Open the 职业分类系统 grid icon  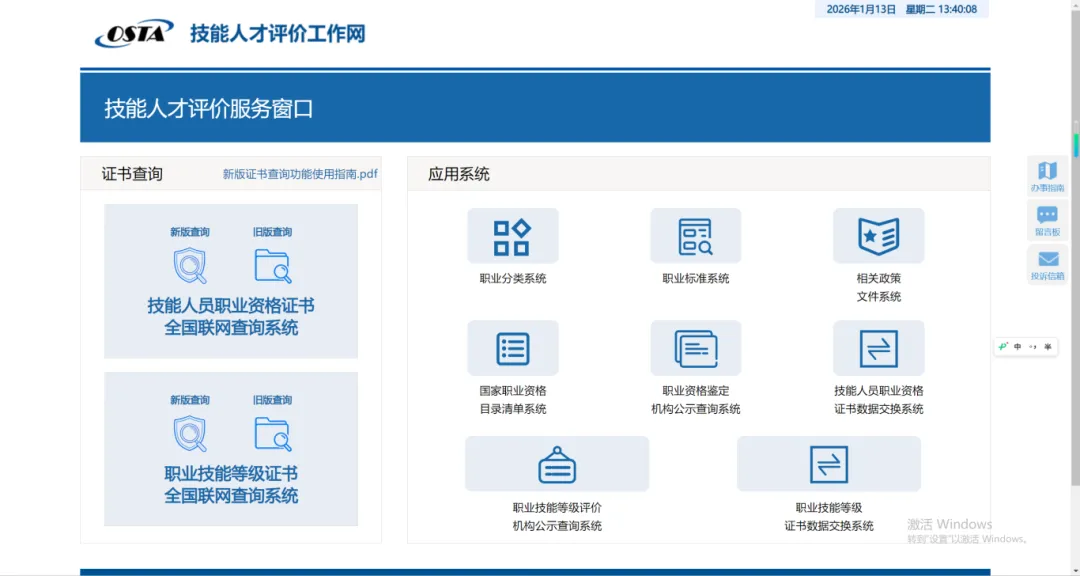512,236
